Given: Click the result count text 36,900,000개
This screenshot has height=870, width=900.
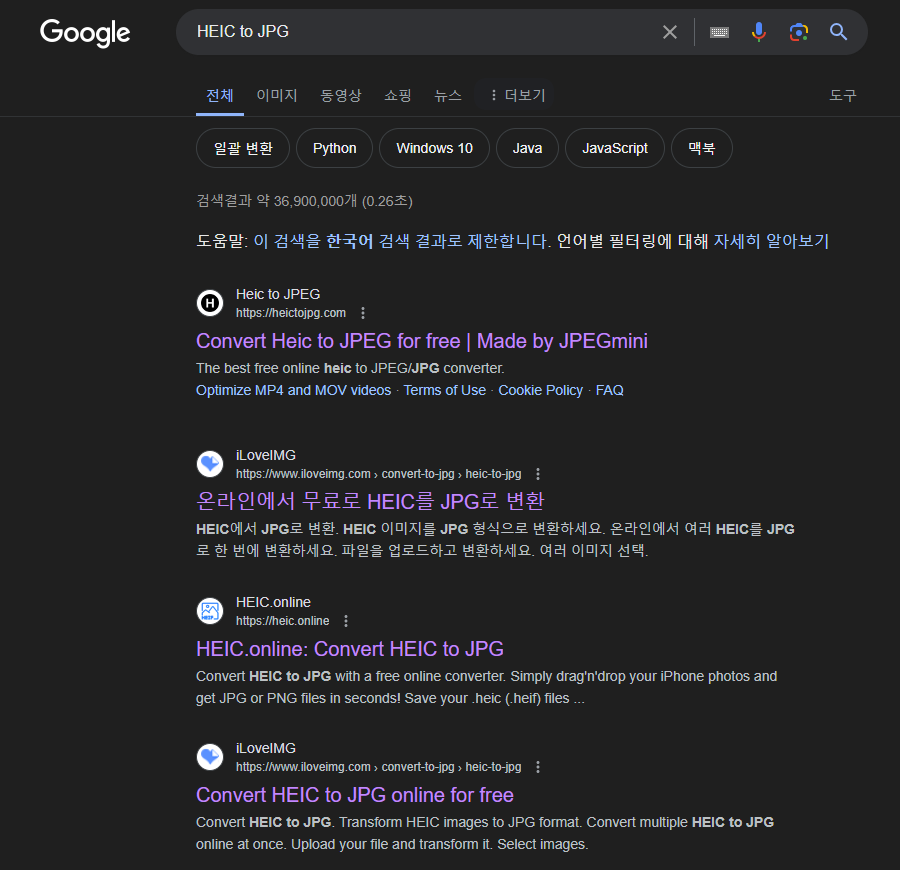Looking at the screenshot, I should [315, 201].
